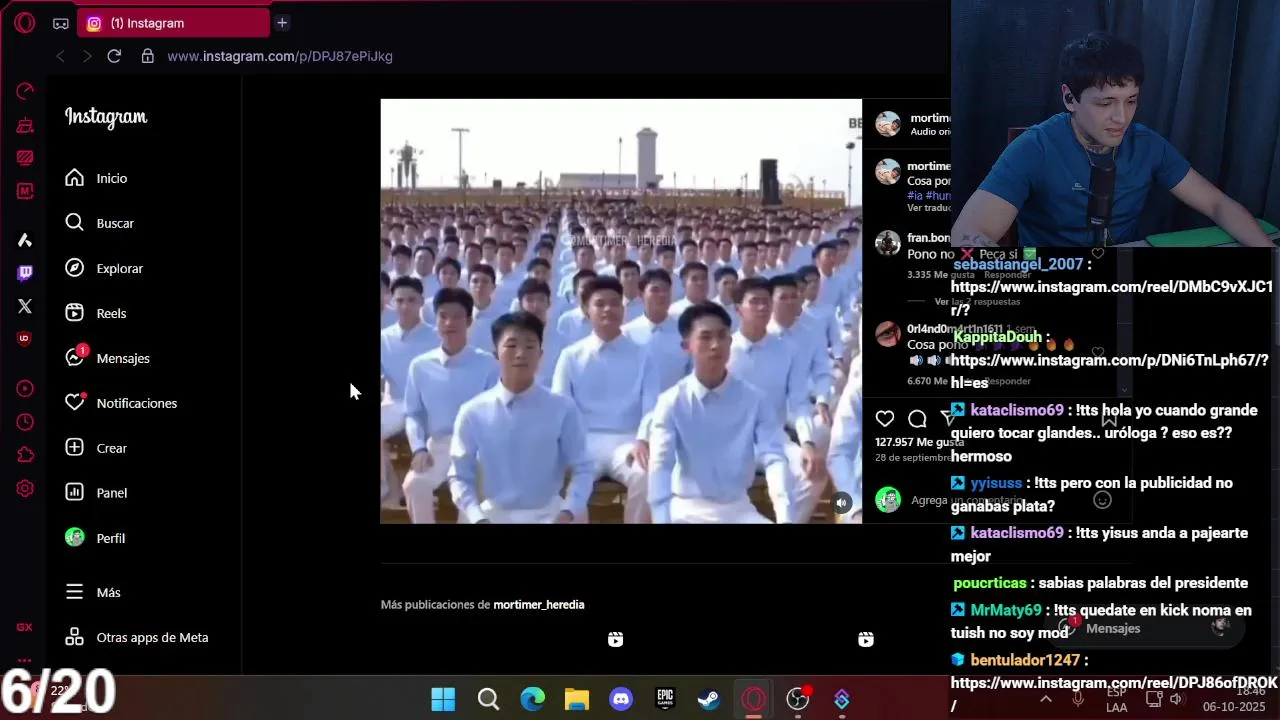Open Steam from taskbar

coord(709,699)
